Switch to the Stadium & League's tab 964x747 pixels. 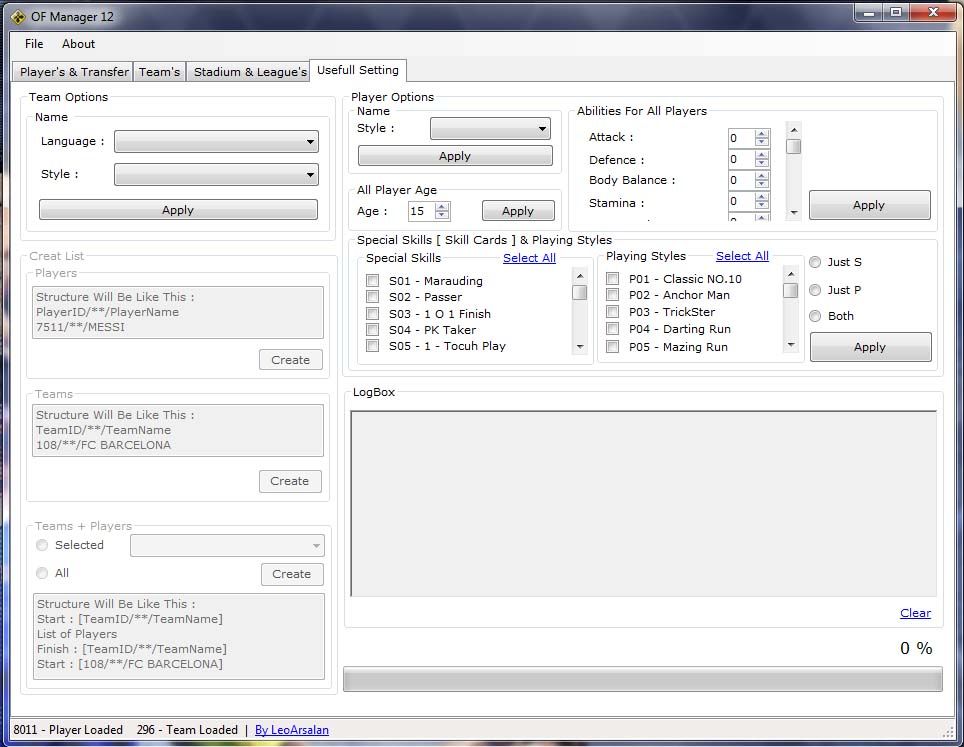tap(249, 72)
